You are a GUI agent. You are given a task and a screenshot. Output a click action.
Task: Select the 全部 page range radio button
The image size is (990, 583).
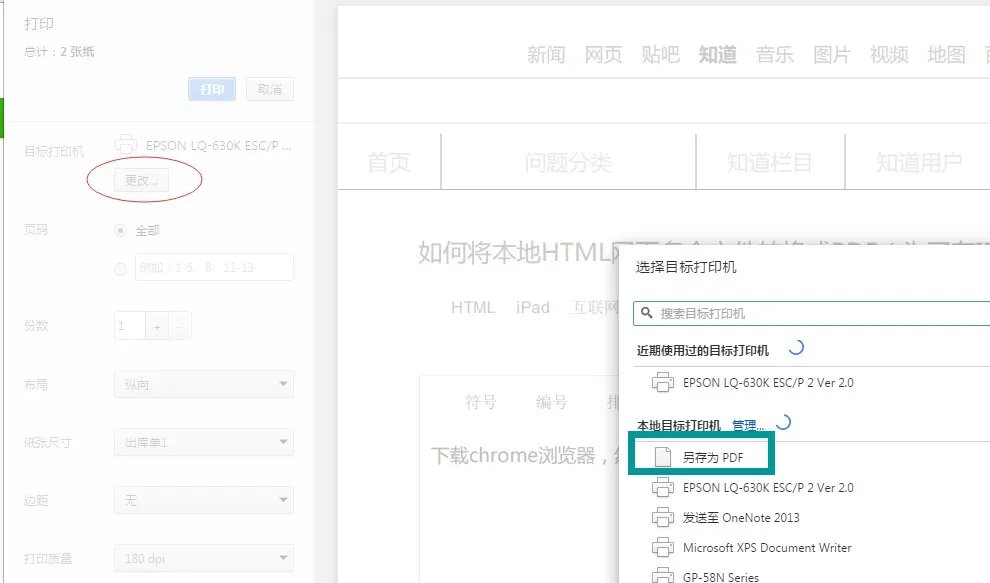(x=119, y=229)
